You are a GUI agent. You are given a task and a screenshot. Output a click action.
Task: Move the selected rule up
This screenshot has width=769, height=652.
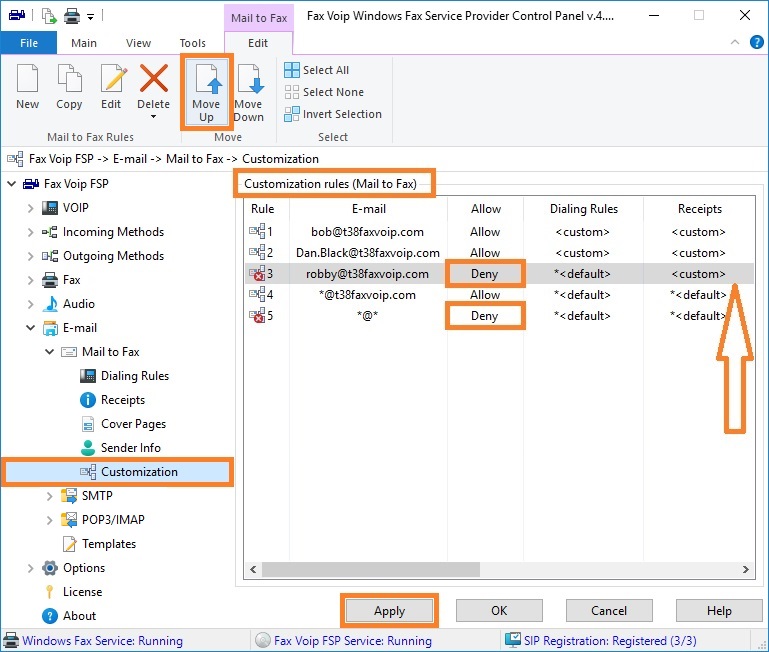pyautogui.click(x=206, y=92)
